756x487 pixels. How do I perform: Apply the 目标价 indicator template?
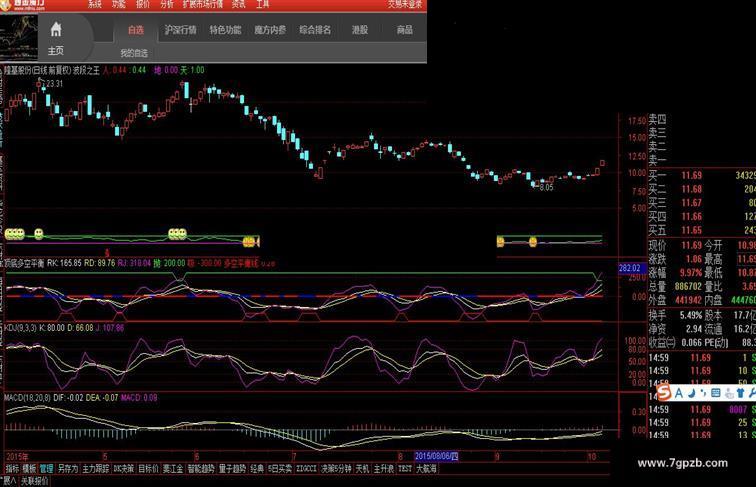tap(148, 468)
